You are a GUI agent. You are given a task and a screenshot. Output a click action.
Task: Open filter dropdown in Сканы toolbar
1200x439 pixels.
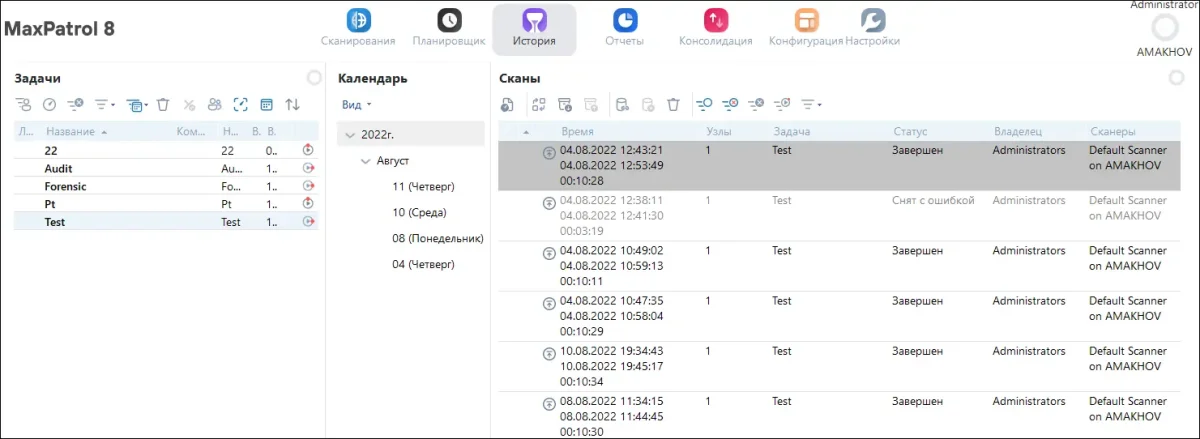pyautogui.click(x=811, y=104)
